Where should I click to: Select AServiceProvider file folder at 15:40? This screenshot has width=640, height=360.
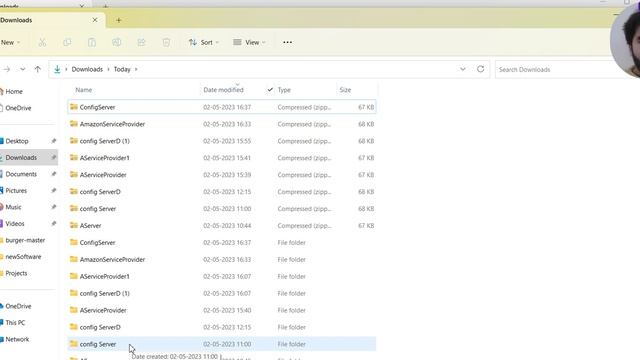coord(222,310)
